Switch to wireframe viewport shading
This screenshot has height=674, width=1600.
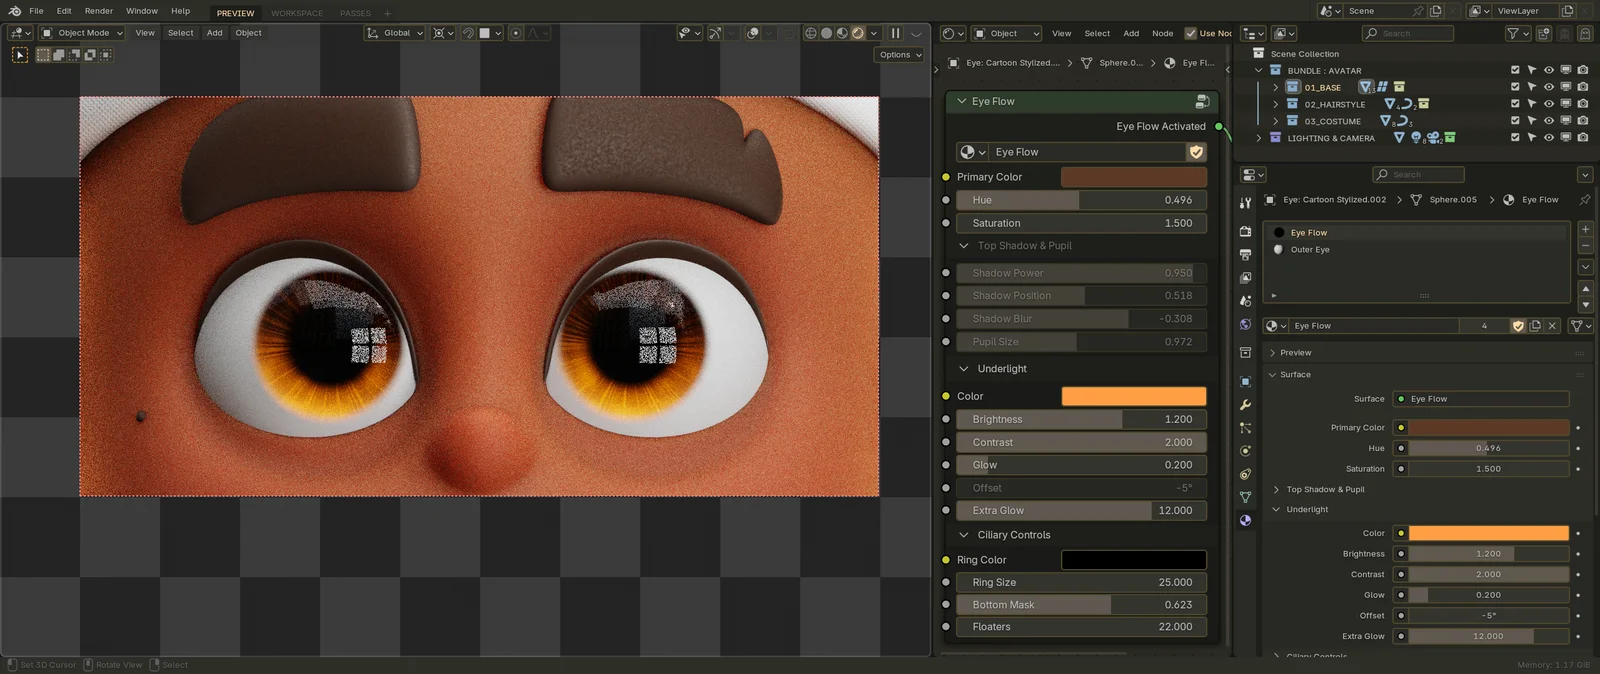click(811, 33)
